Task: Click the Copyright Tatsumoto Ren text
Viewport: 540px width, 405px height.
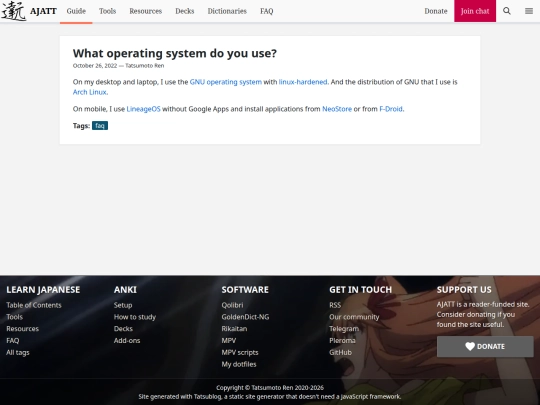Action: pos(270,388)
